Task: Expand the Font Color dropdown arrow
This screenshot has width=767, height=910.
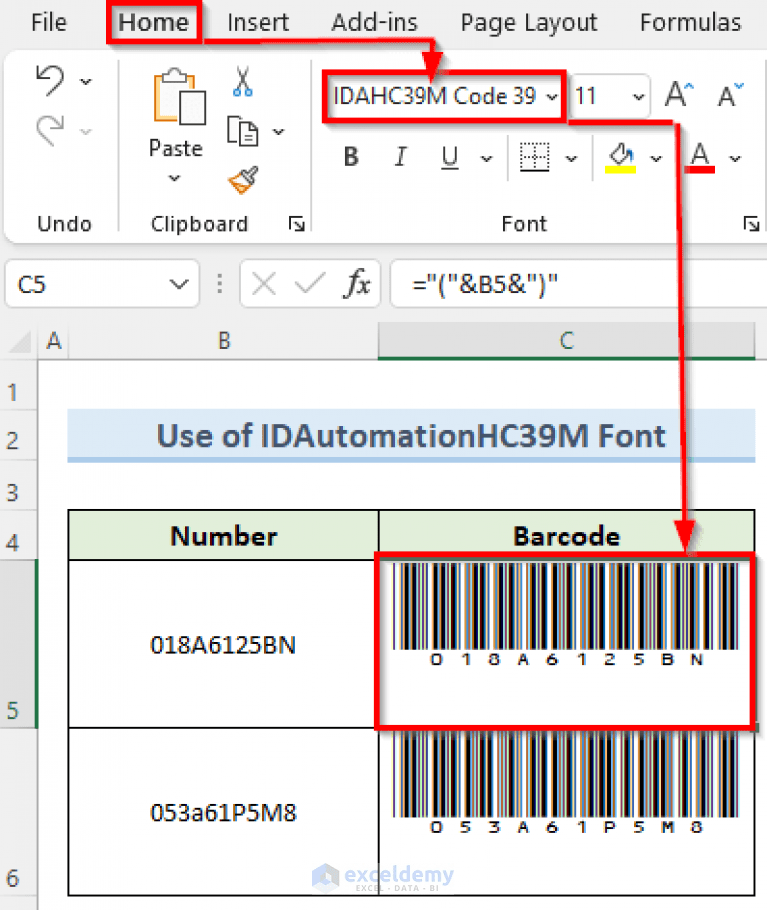Action: [735, 158]
